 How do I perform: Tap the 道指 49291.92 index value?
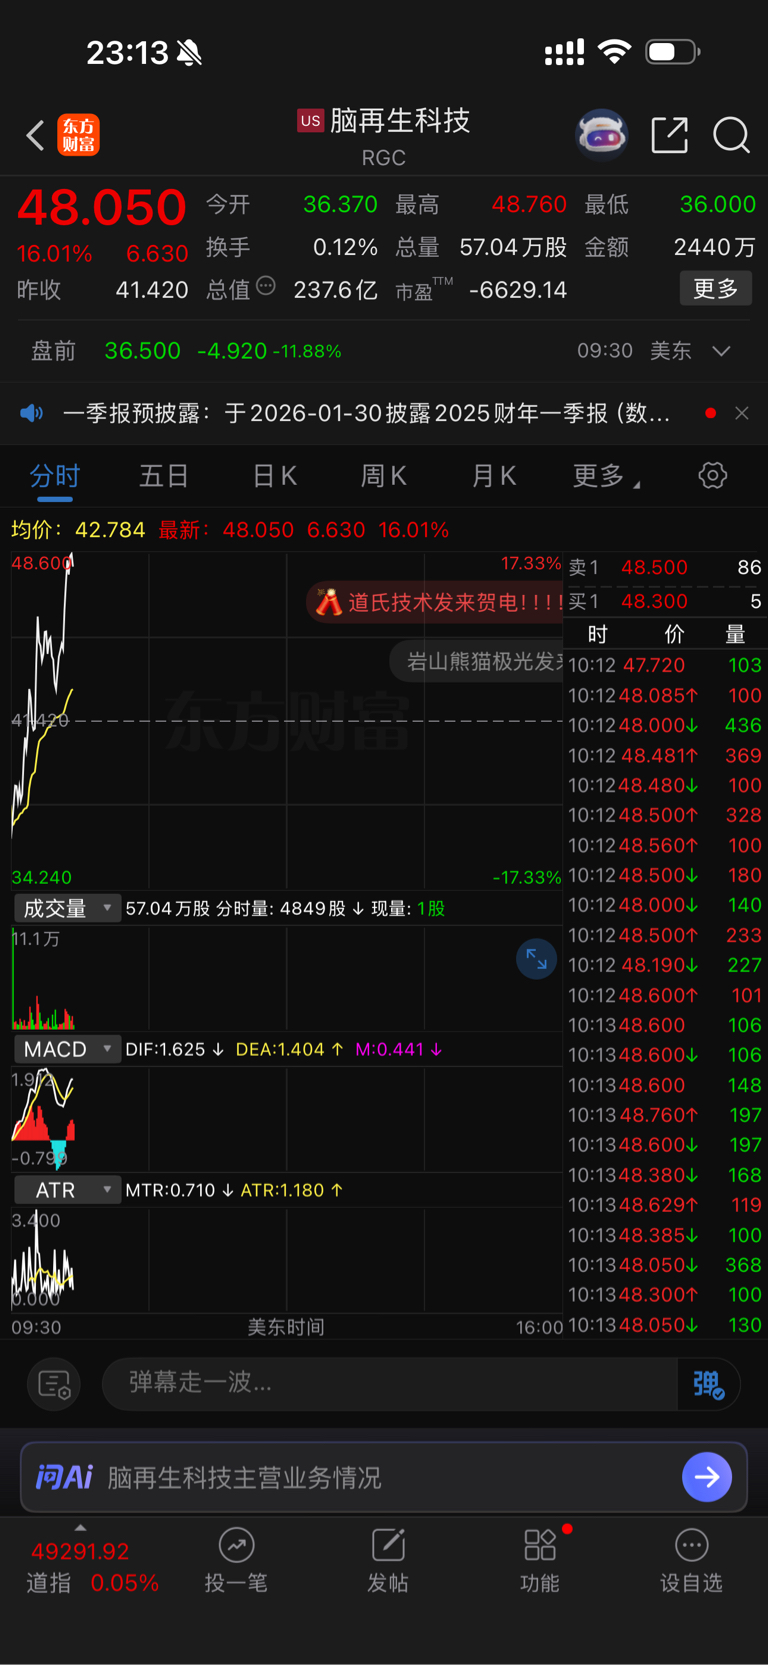(x=80, y=1552)
